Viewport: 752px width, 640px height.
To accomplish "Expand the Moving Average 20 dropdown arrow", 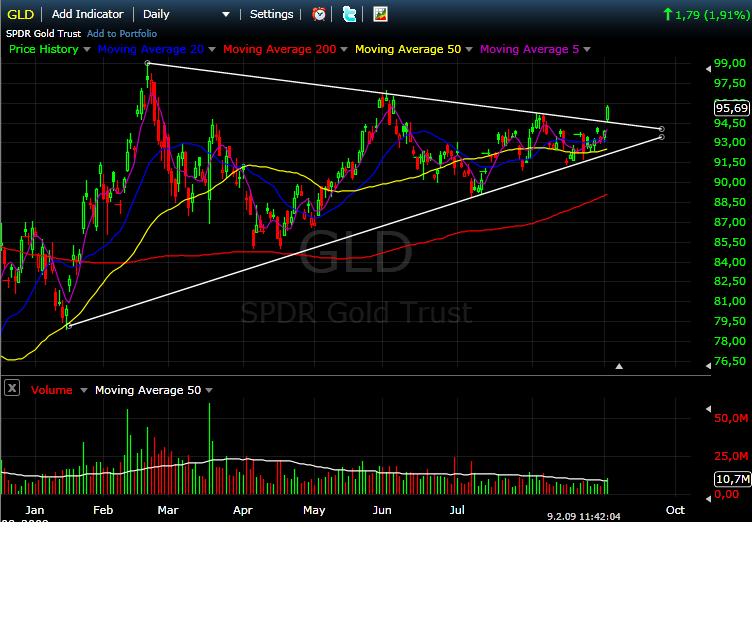I will point(212,49).
